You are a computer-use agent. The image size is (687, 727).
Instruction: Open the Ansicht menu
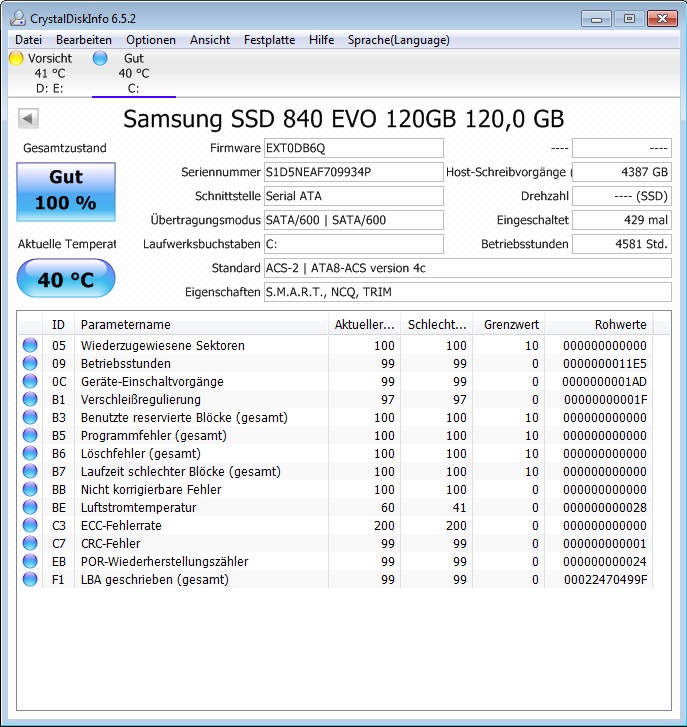pyautogui.click(x=210, y=40)
